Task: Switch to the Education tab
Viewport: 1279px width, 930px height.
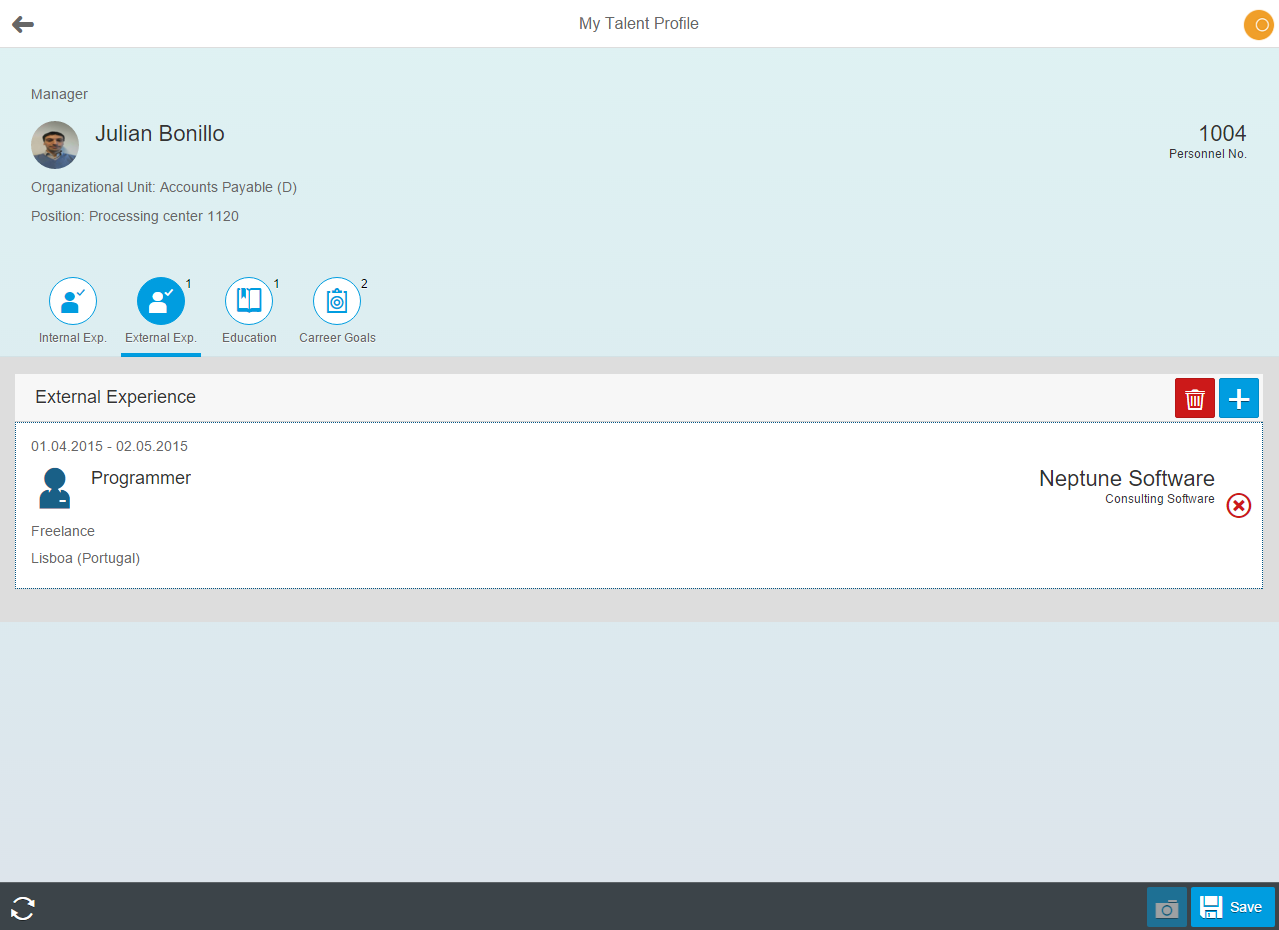Action: point(248,312)
